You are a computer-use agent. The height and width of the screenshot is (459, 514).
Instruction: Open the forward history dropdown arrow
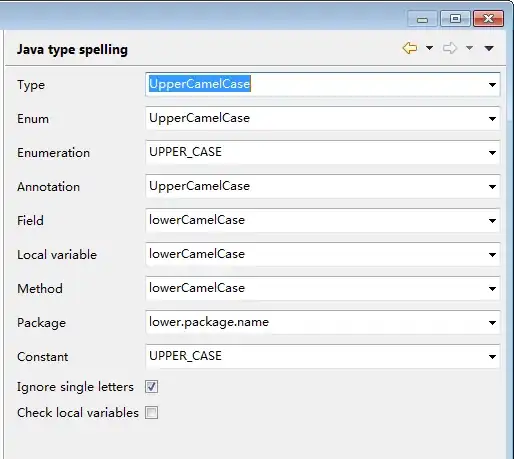point(469,48)
